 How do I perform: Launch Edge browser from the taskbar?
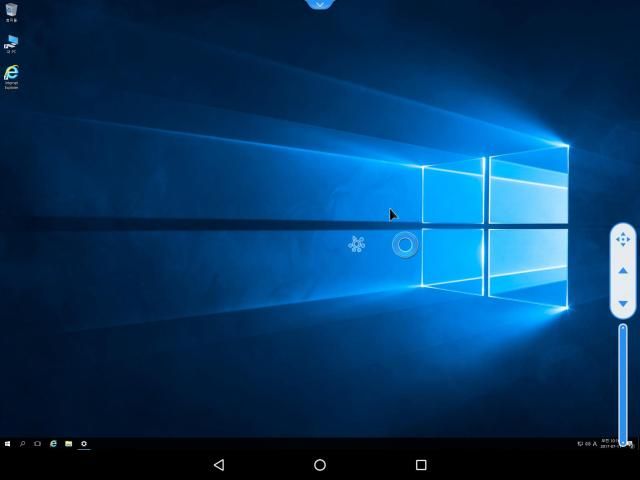pos(53,443)
